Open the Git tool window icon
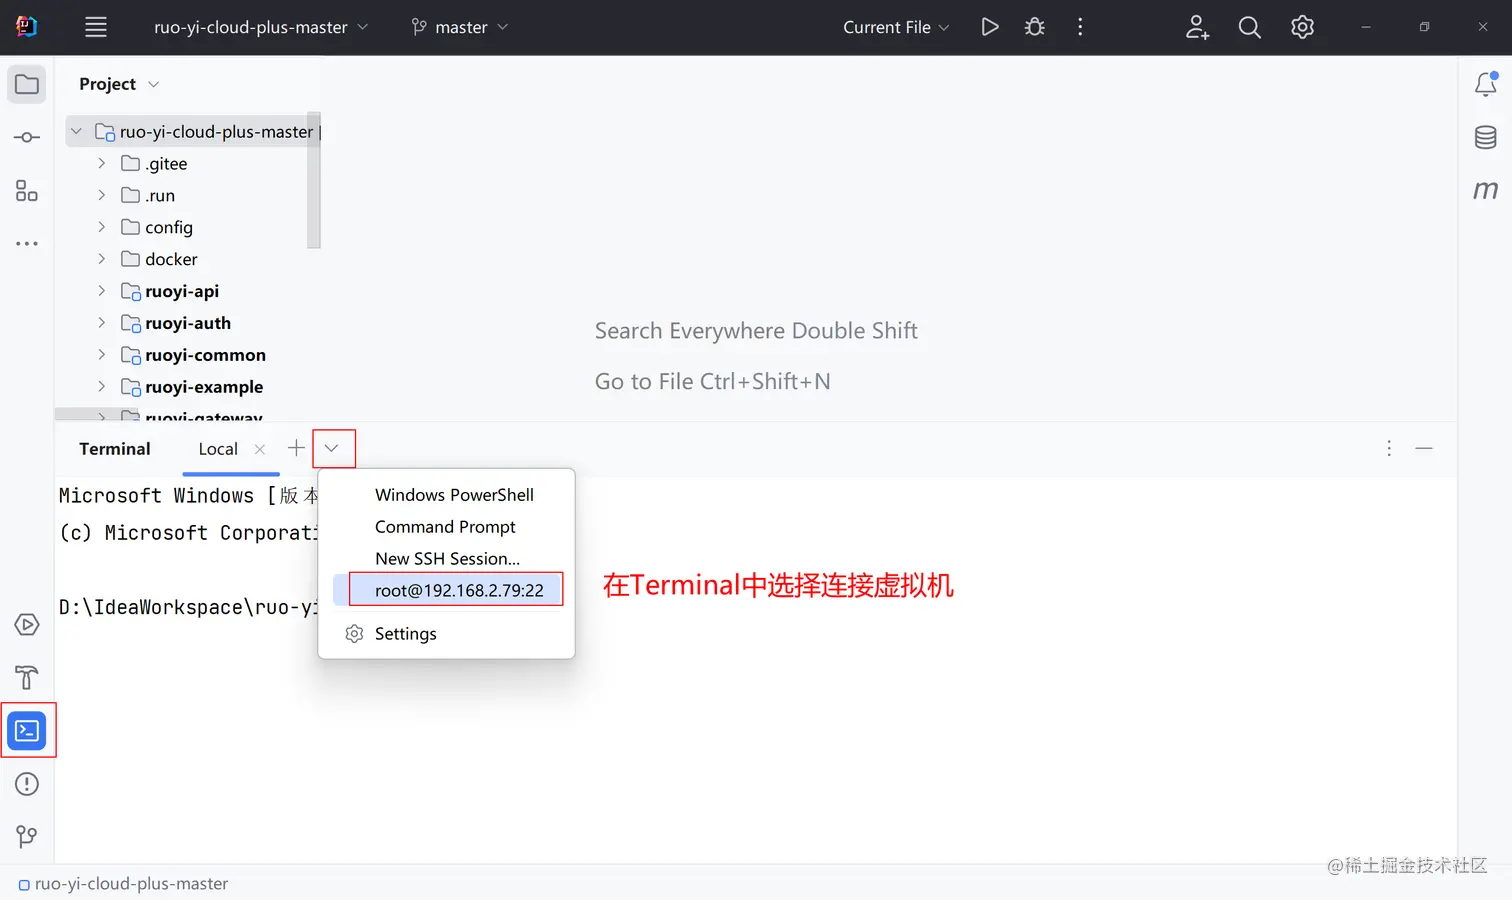This screenshot has width=1512, height=900. (27, 836)
